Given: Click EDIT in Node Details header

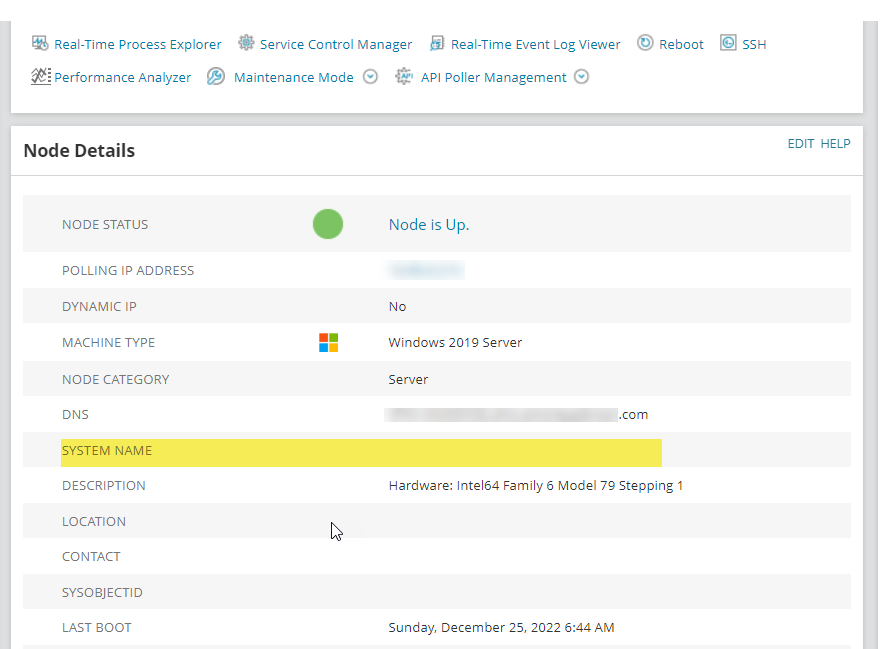Looking at the screenshot, I should [x=801, y=144].
